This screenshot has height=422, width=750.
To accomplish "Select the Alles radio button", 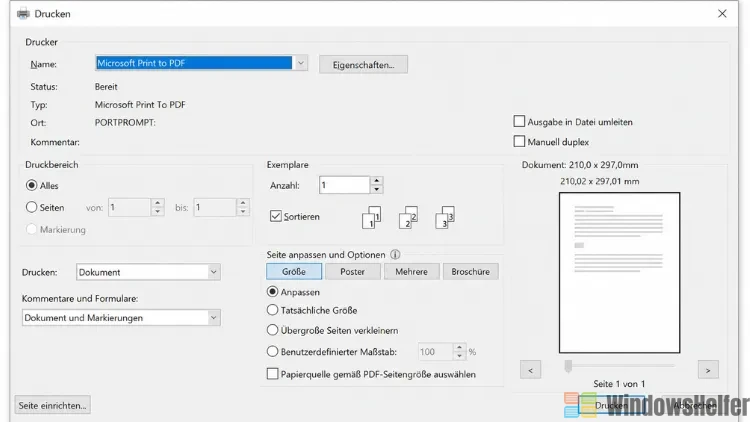I will 32,185.
